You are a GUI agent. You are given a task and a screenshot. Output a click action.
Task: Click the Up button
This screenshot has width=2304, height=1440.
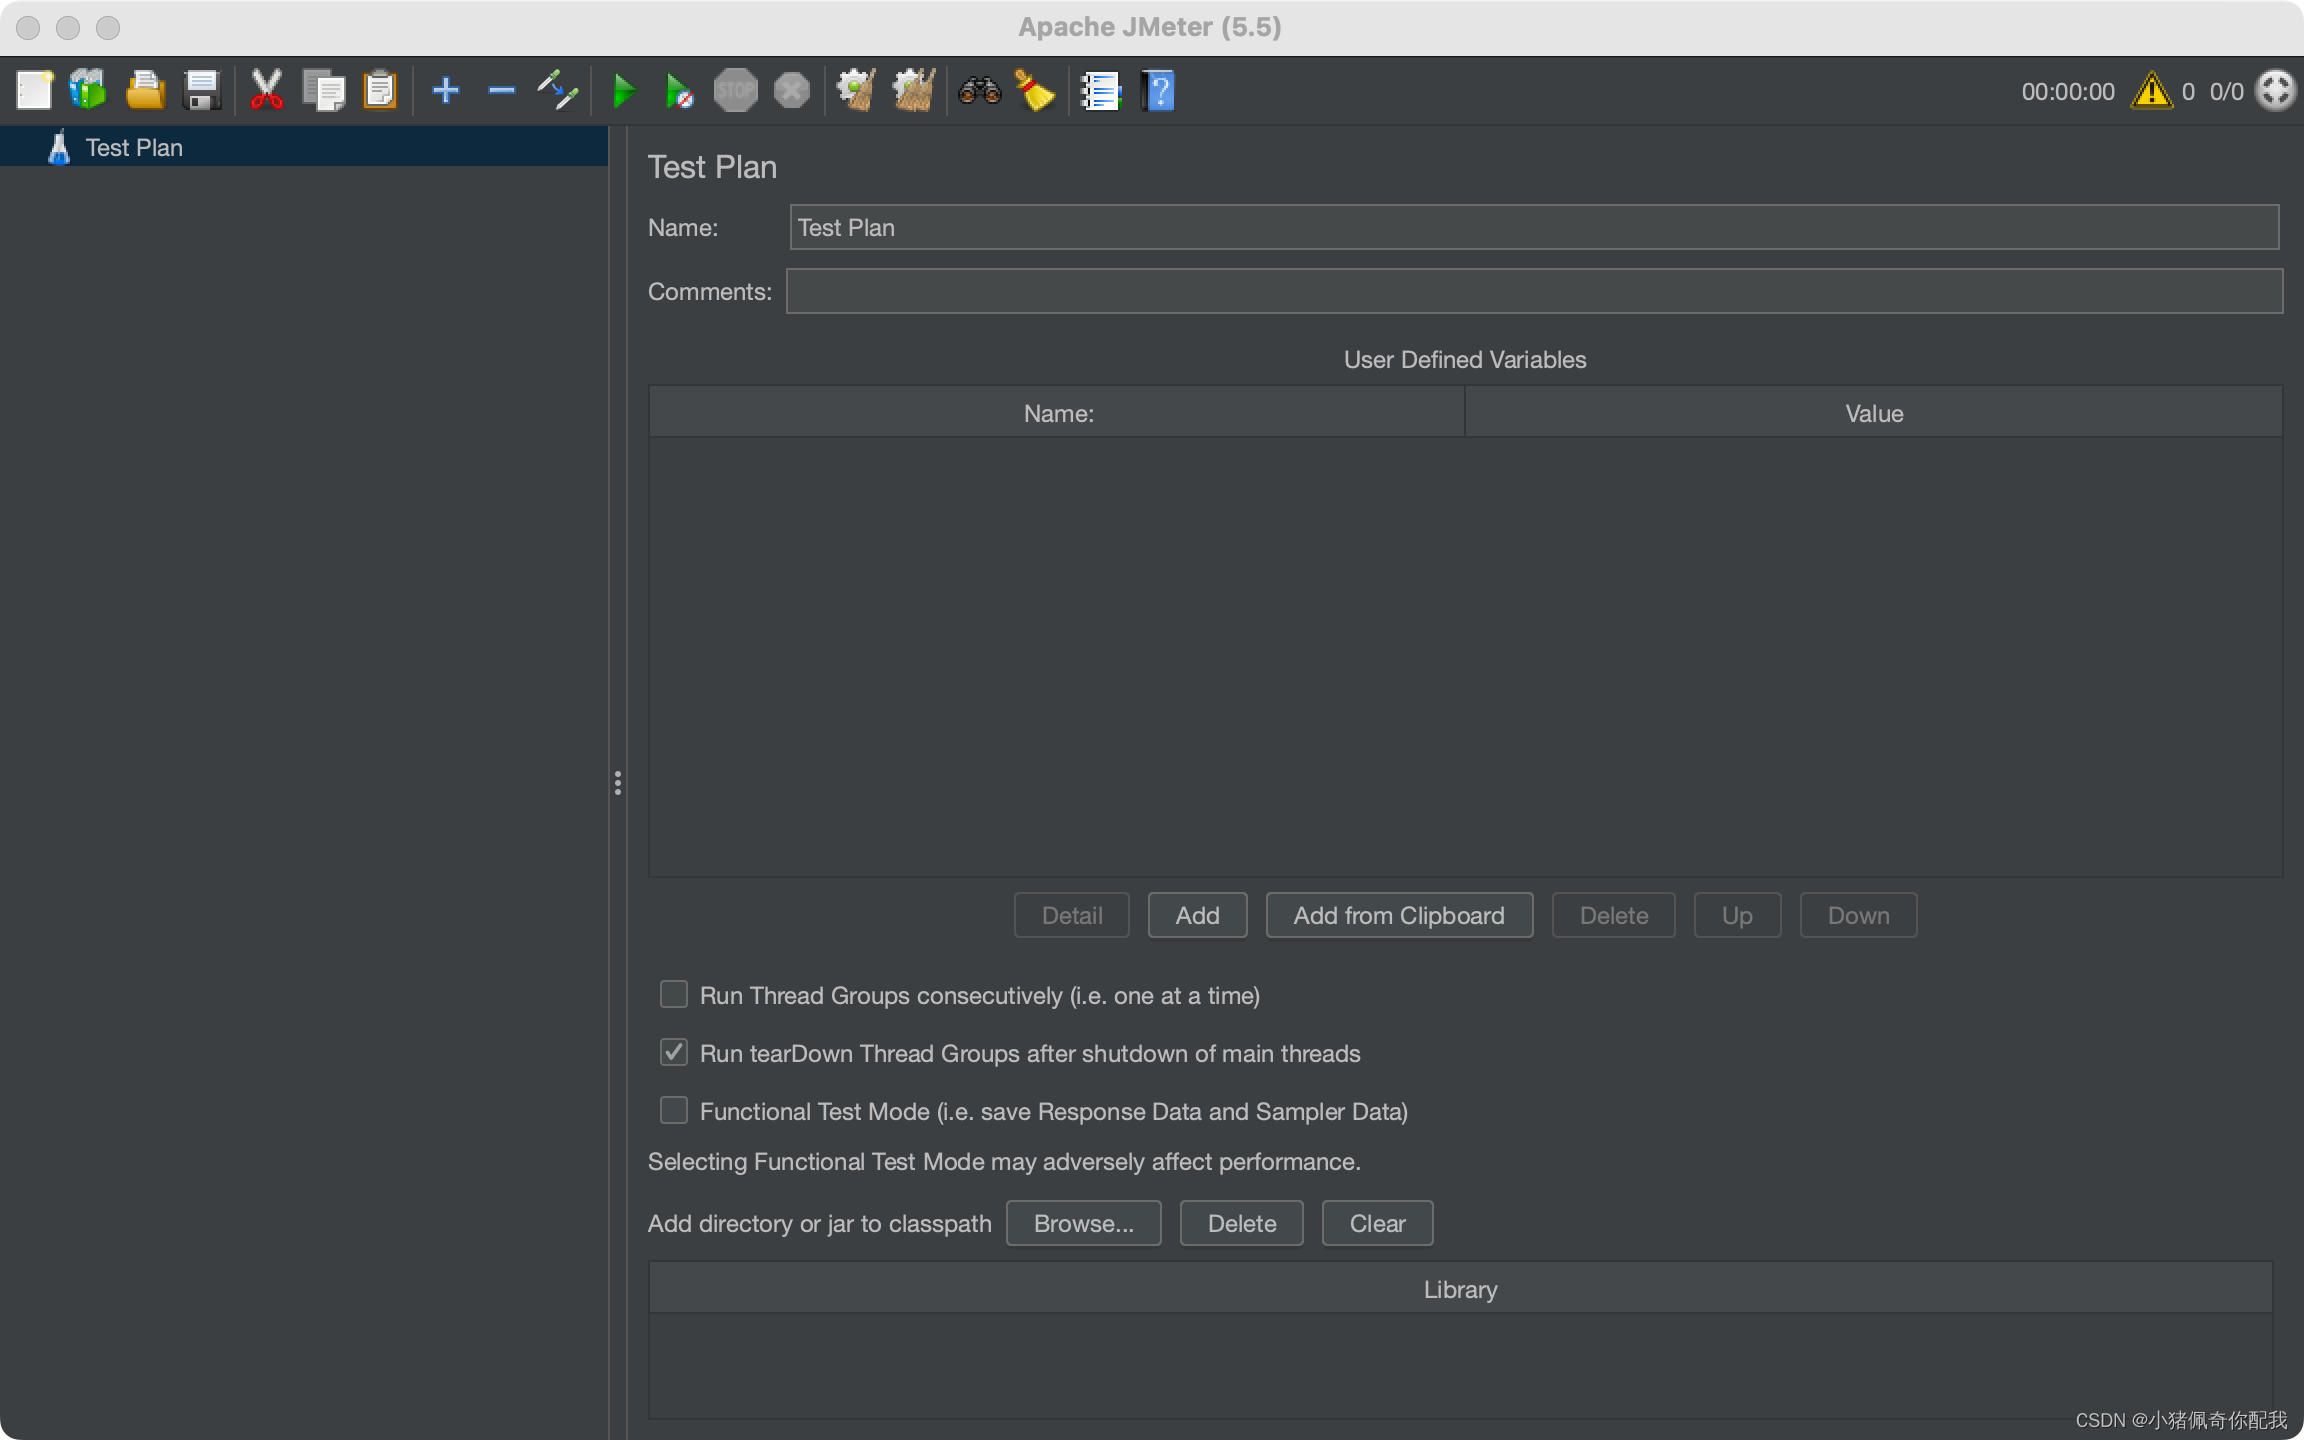pos(1737,915)
